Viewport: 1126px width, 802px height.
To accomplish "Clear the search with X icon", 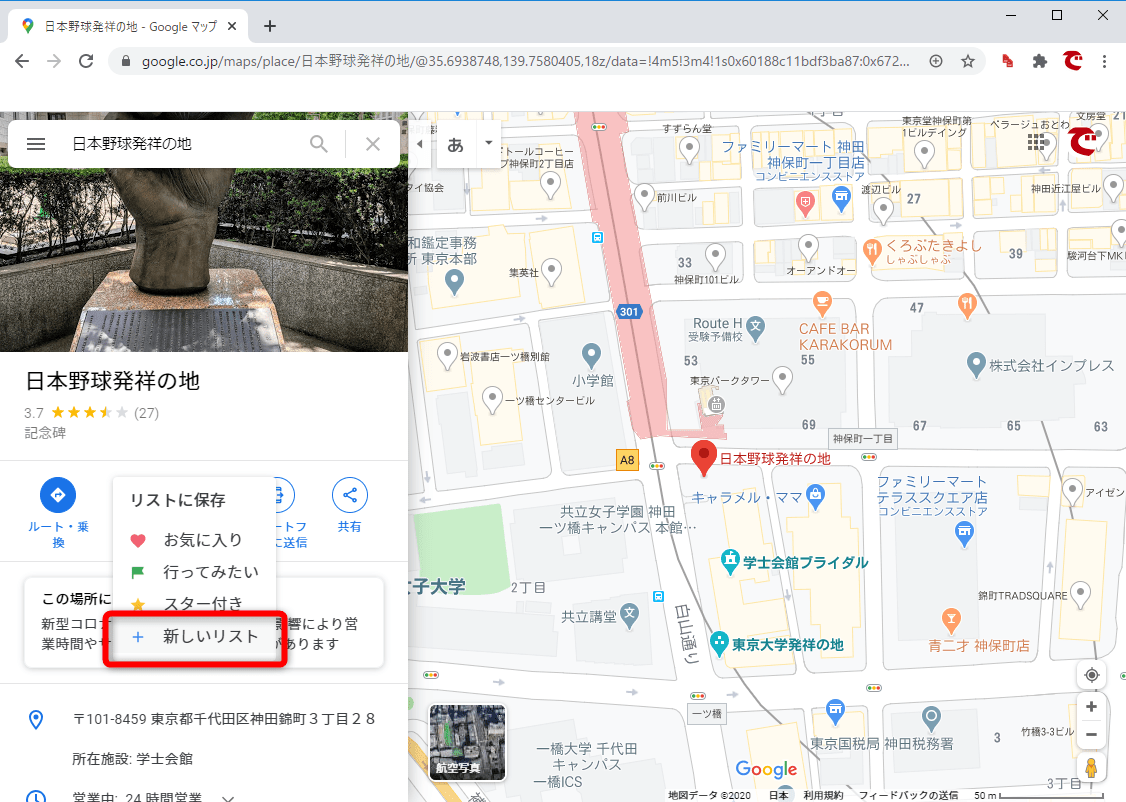I will [x=373, y=144].
